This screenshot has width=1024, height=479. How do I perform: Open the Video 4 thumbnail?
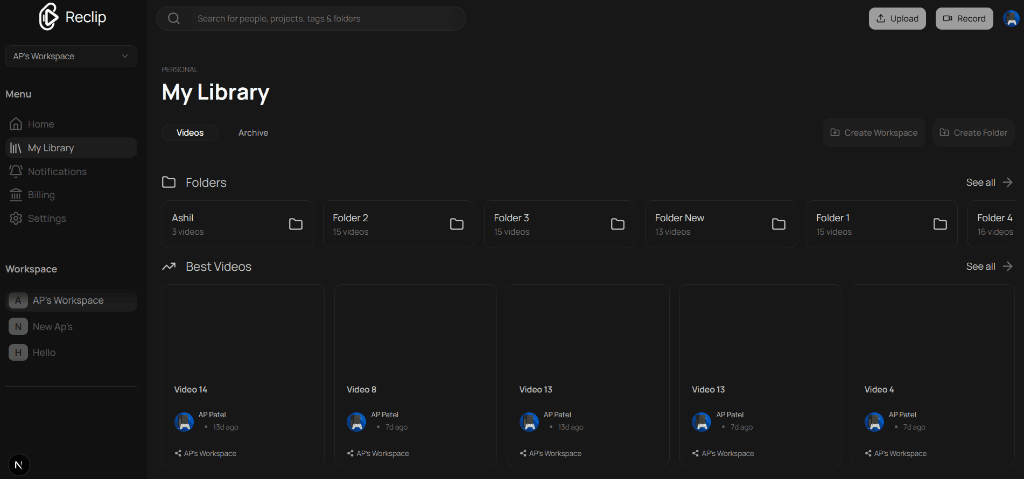[933, 330]
